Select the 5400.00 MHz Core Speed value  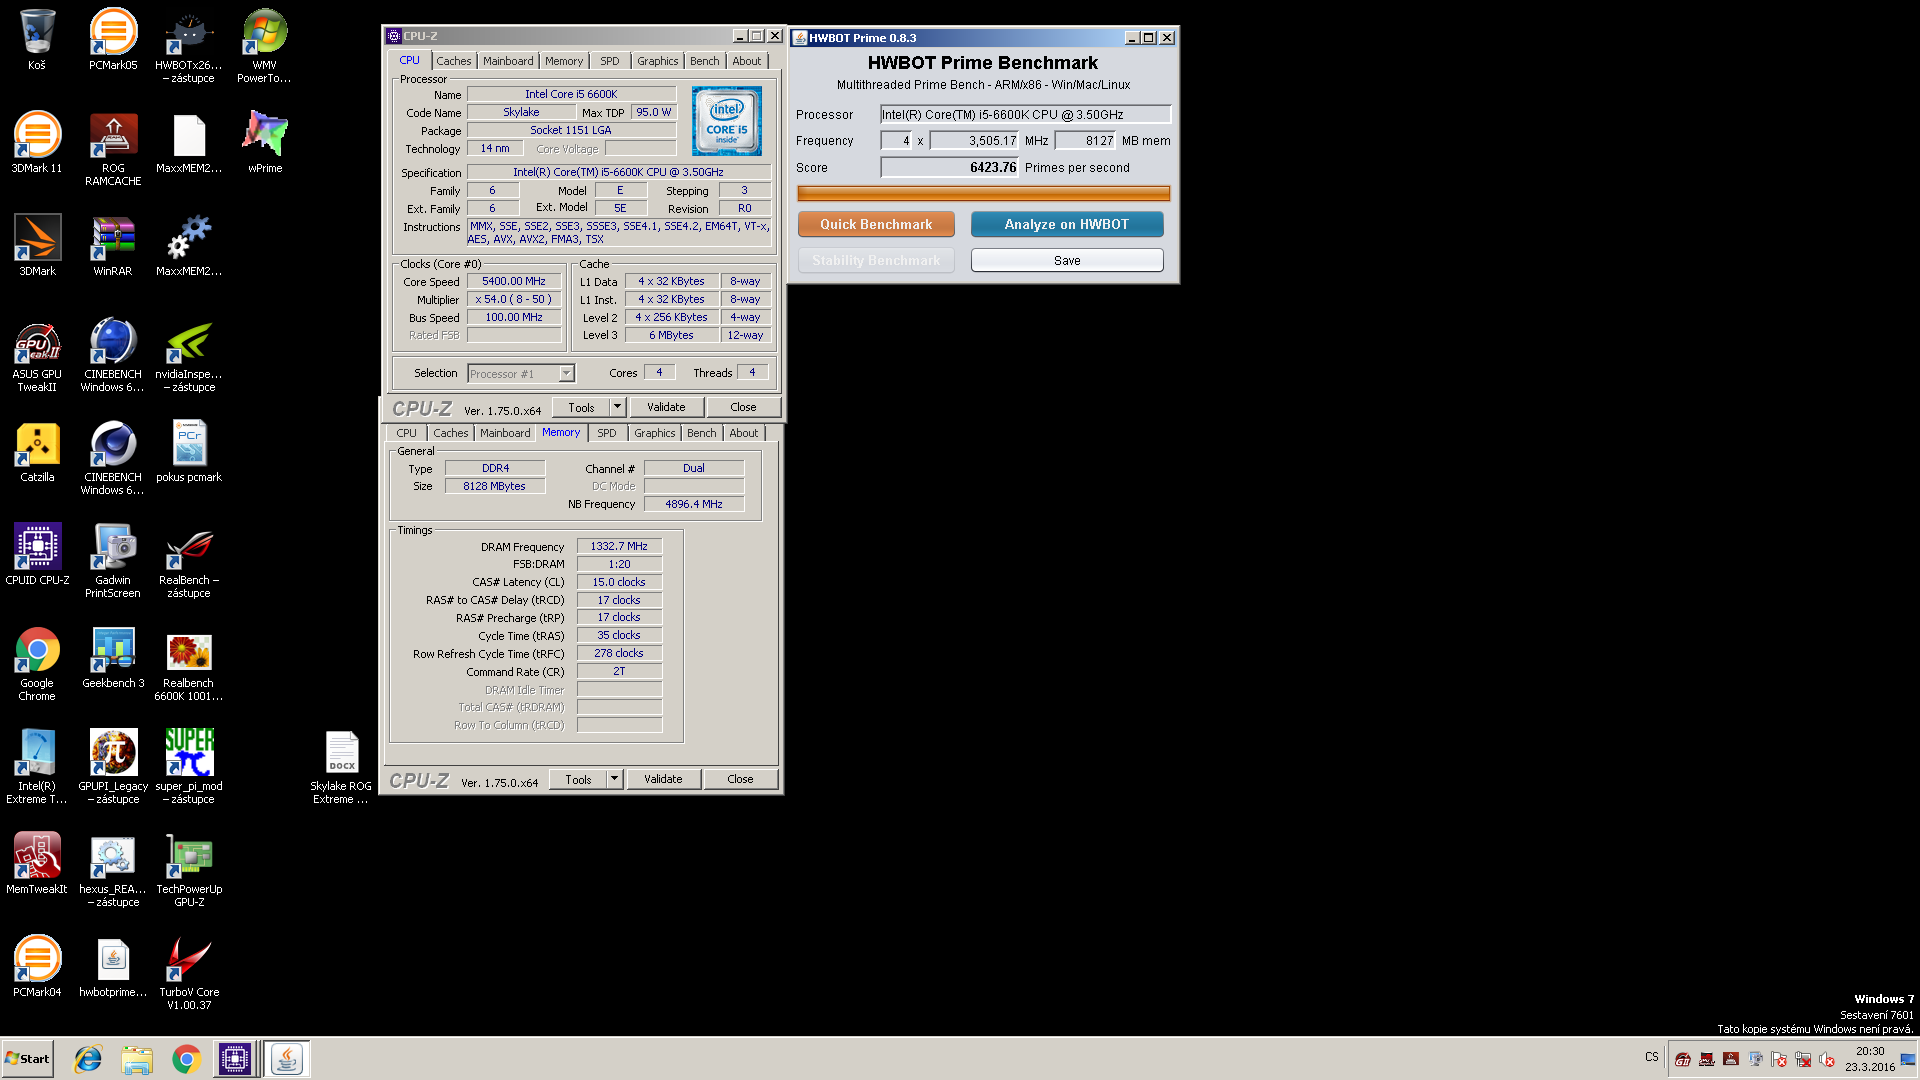tap(514, 282)
